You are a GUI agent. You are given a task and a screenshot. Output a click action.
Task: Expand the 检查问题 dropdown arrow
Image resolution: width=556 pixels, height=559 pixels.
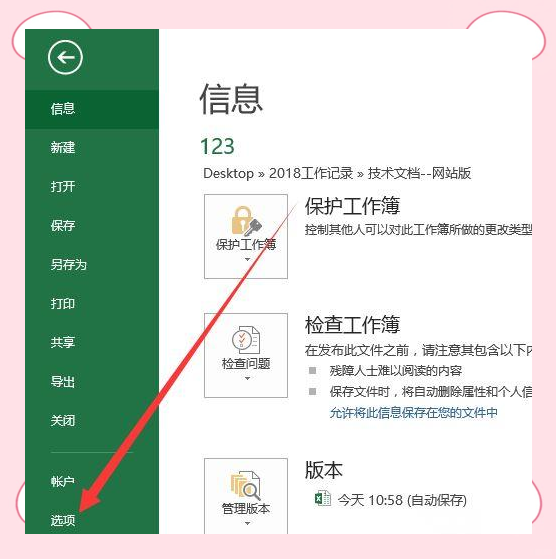[247, 379]
